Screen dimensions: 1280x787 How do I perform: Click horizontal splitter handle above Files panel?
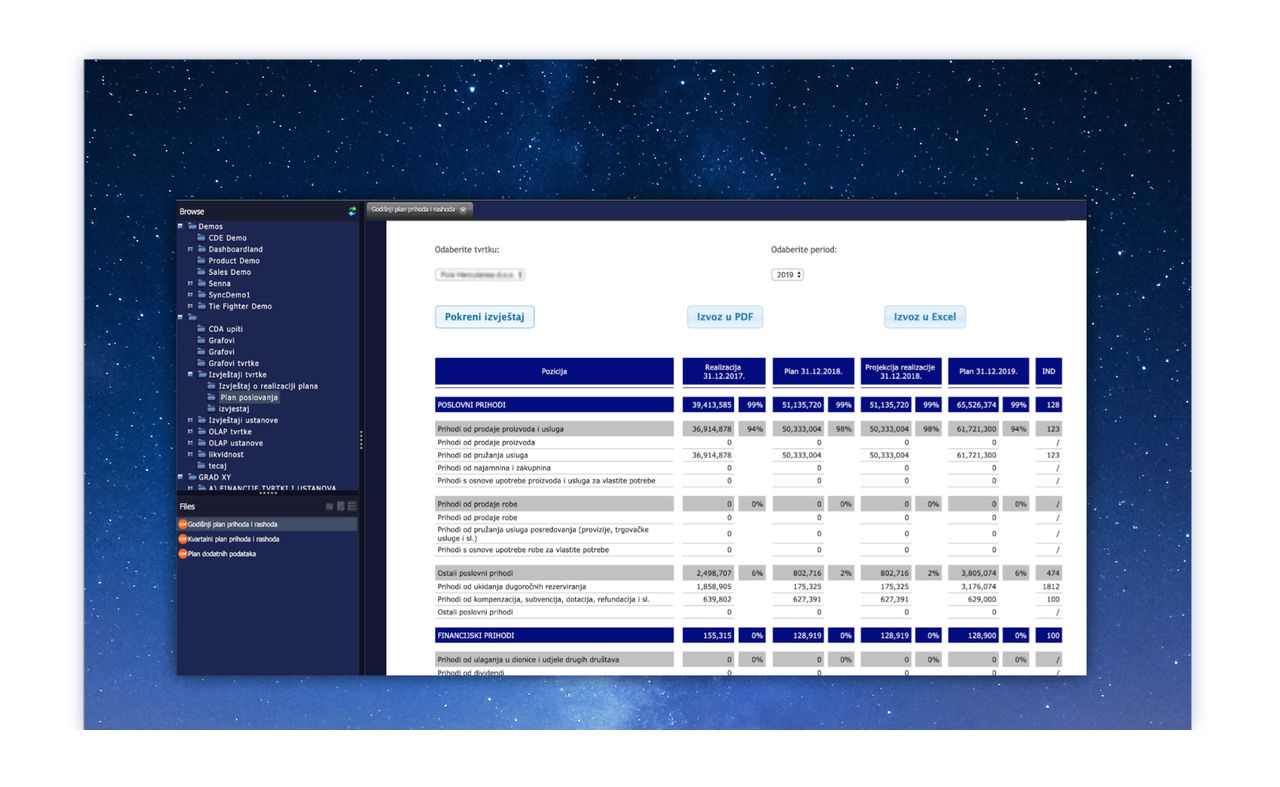267,493
